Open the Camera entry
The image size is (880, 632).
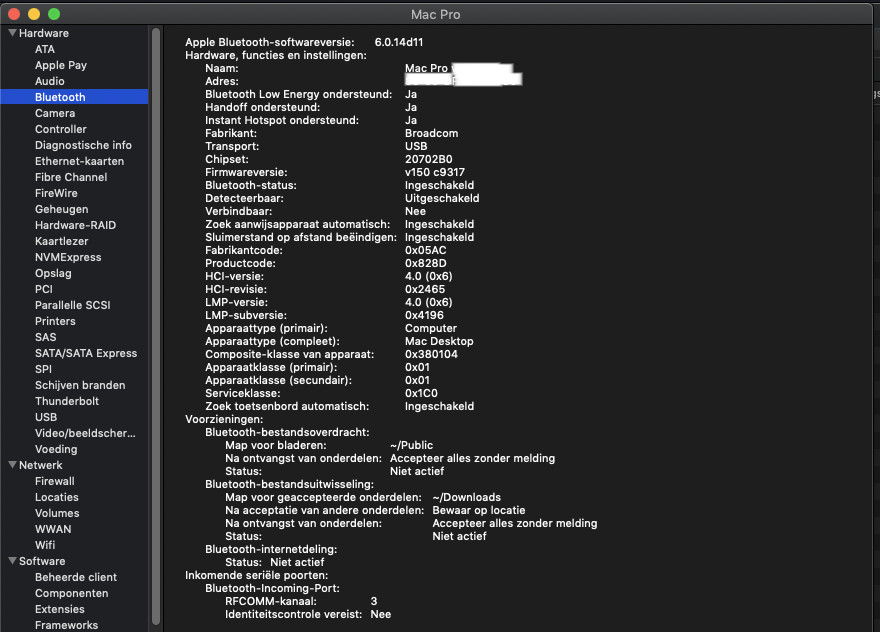tap(54, 113)
